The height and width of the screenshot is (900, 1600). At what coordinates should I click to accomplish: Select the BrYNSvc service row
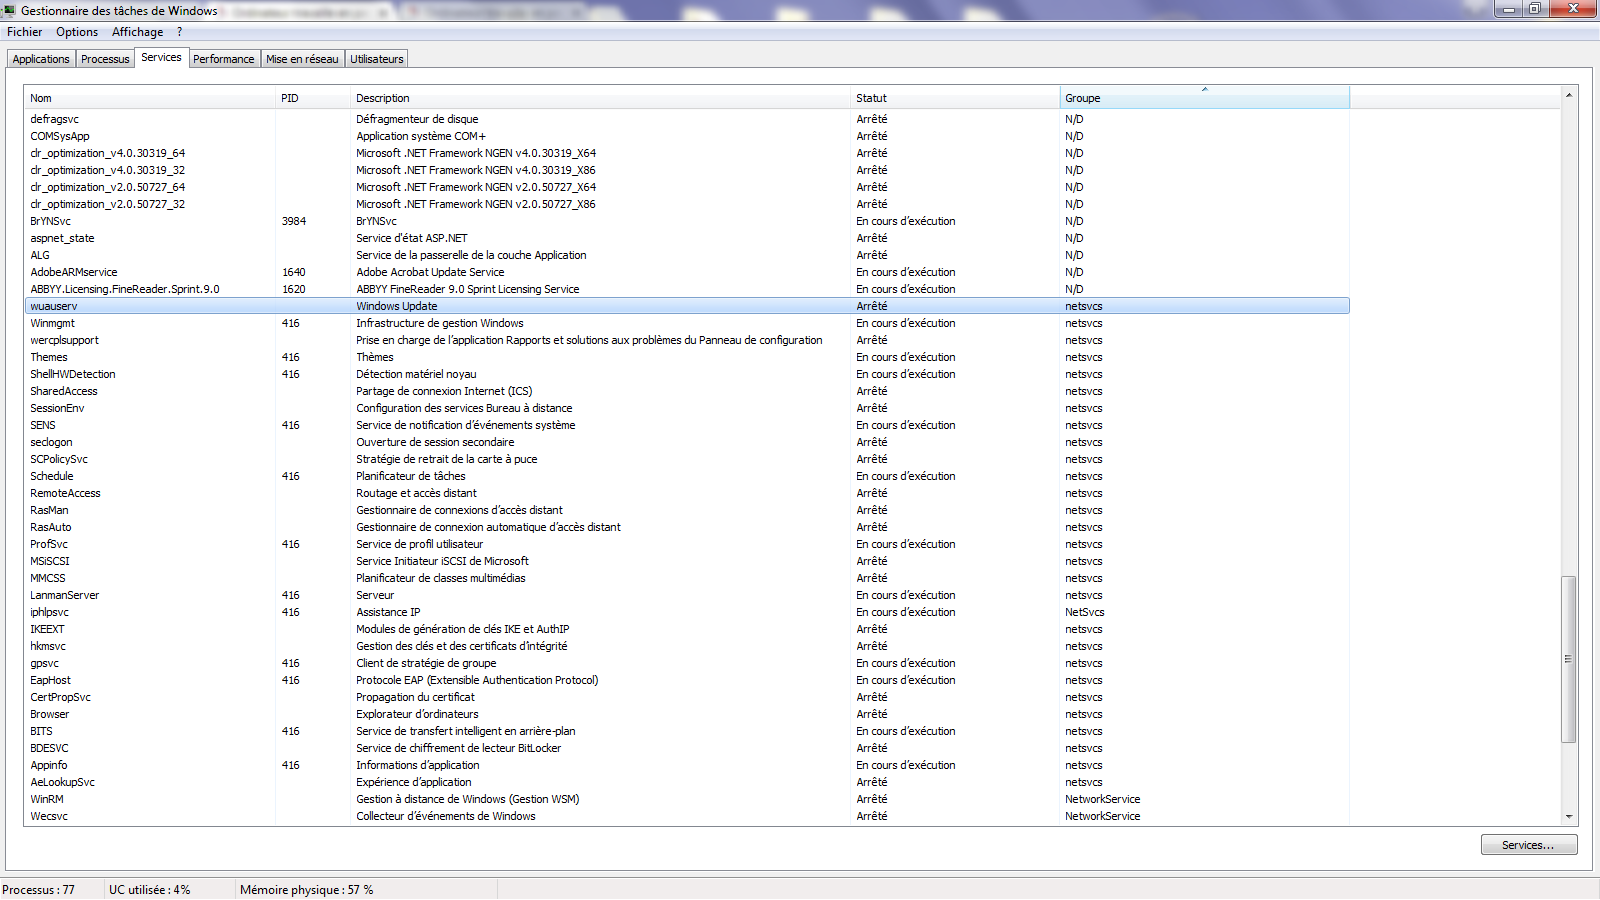click(x=687, y=221)
